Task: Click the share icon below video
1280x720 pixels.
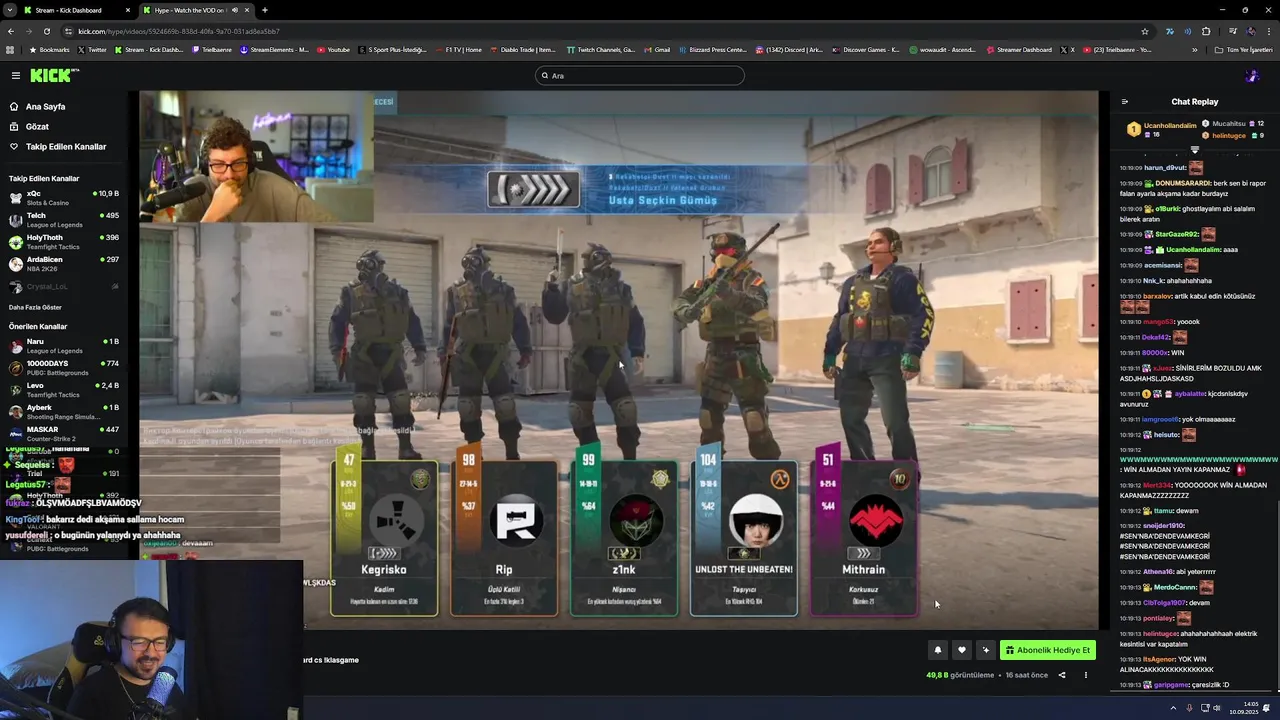Action: (1062, 675)
